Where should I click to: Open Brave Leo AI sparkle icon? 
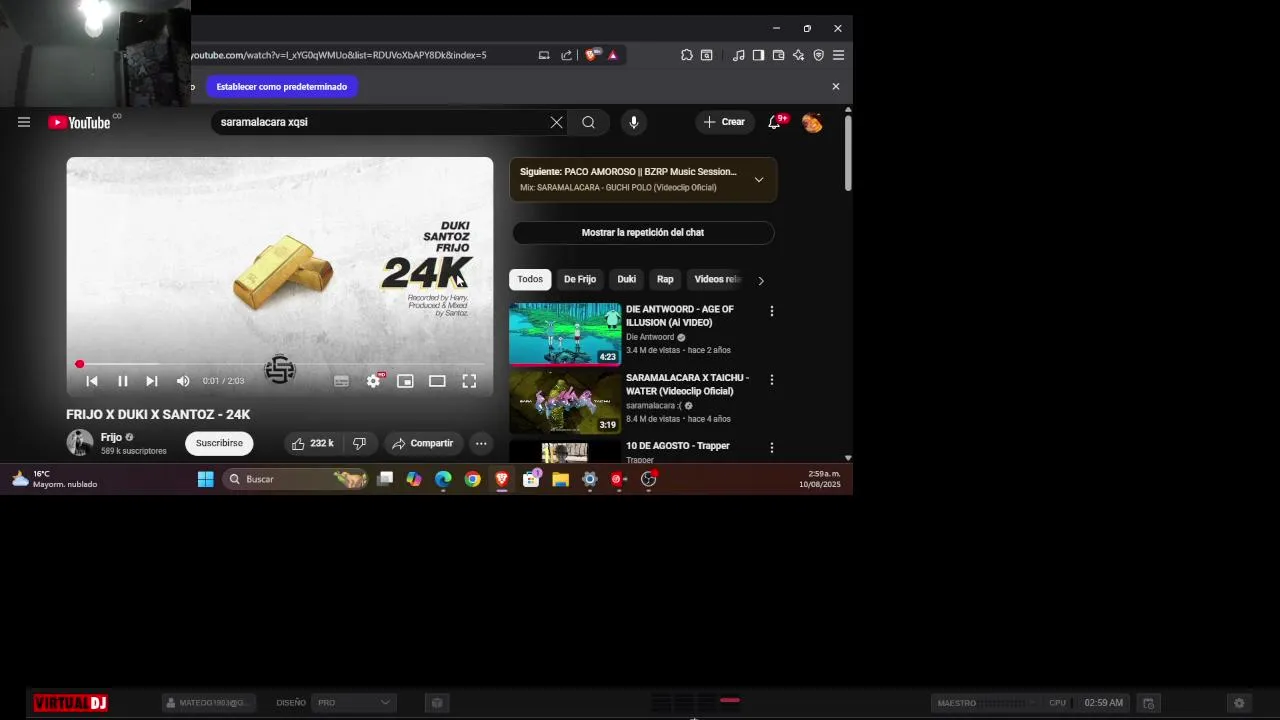798,55
